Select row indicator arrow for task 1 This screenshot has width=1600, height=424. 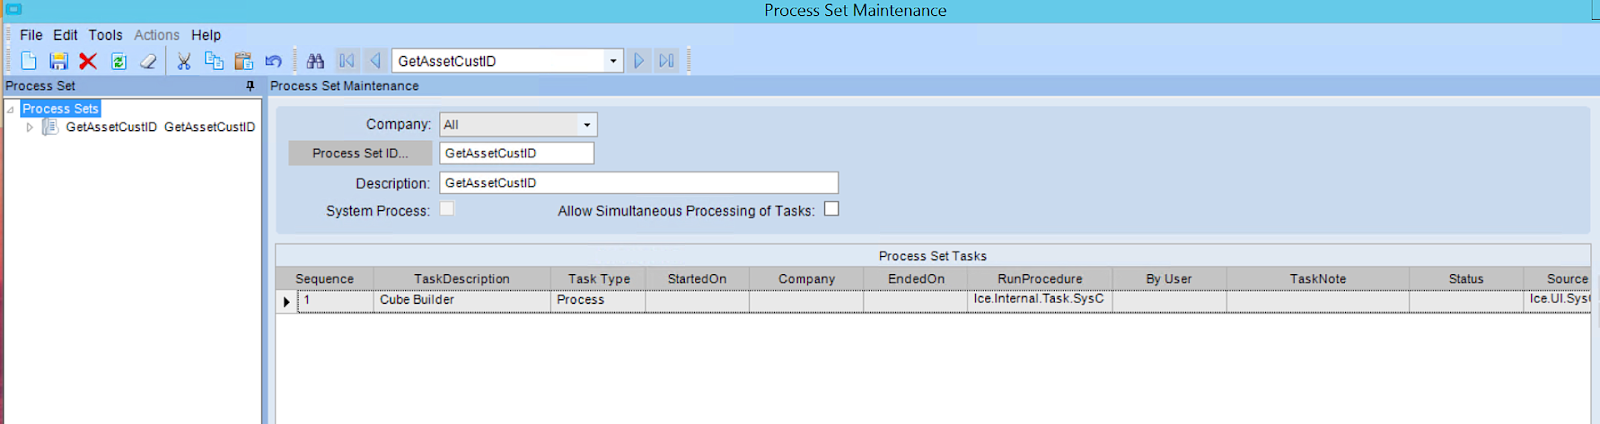click(287, 301)
